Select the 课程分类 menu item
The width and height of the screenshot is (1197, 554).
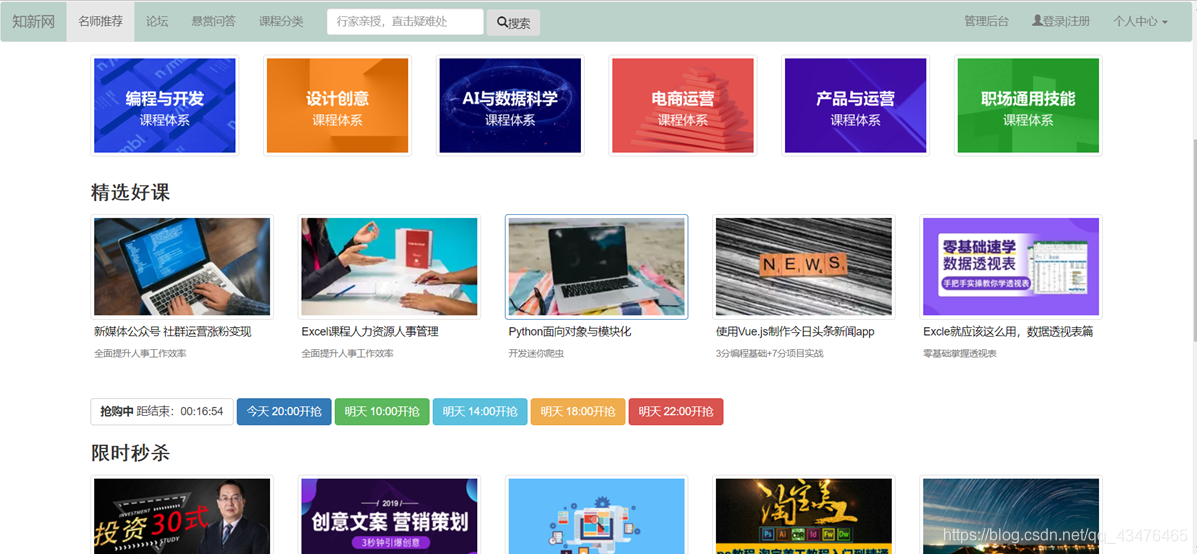(x=281, y=21)
